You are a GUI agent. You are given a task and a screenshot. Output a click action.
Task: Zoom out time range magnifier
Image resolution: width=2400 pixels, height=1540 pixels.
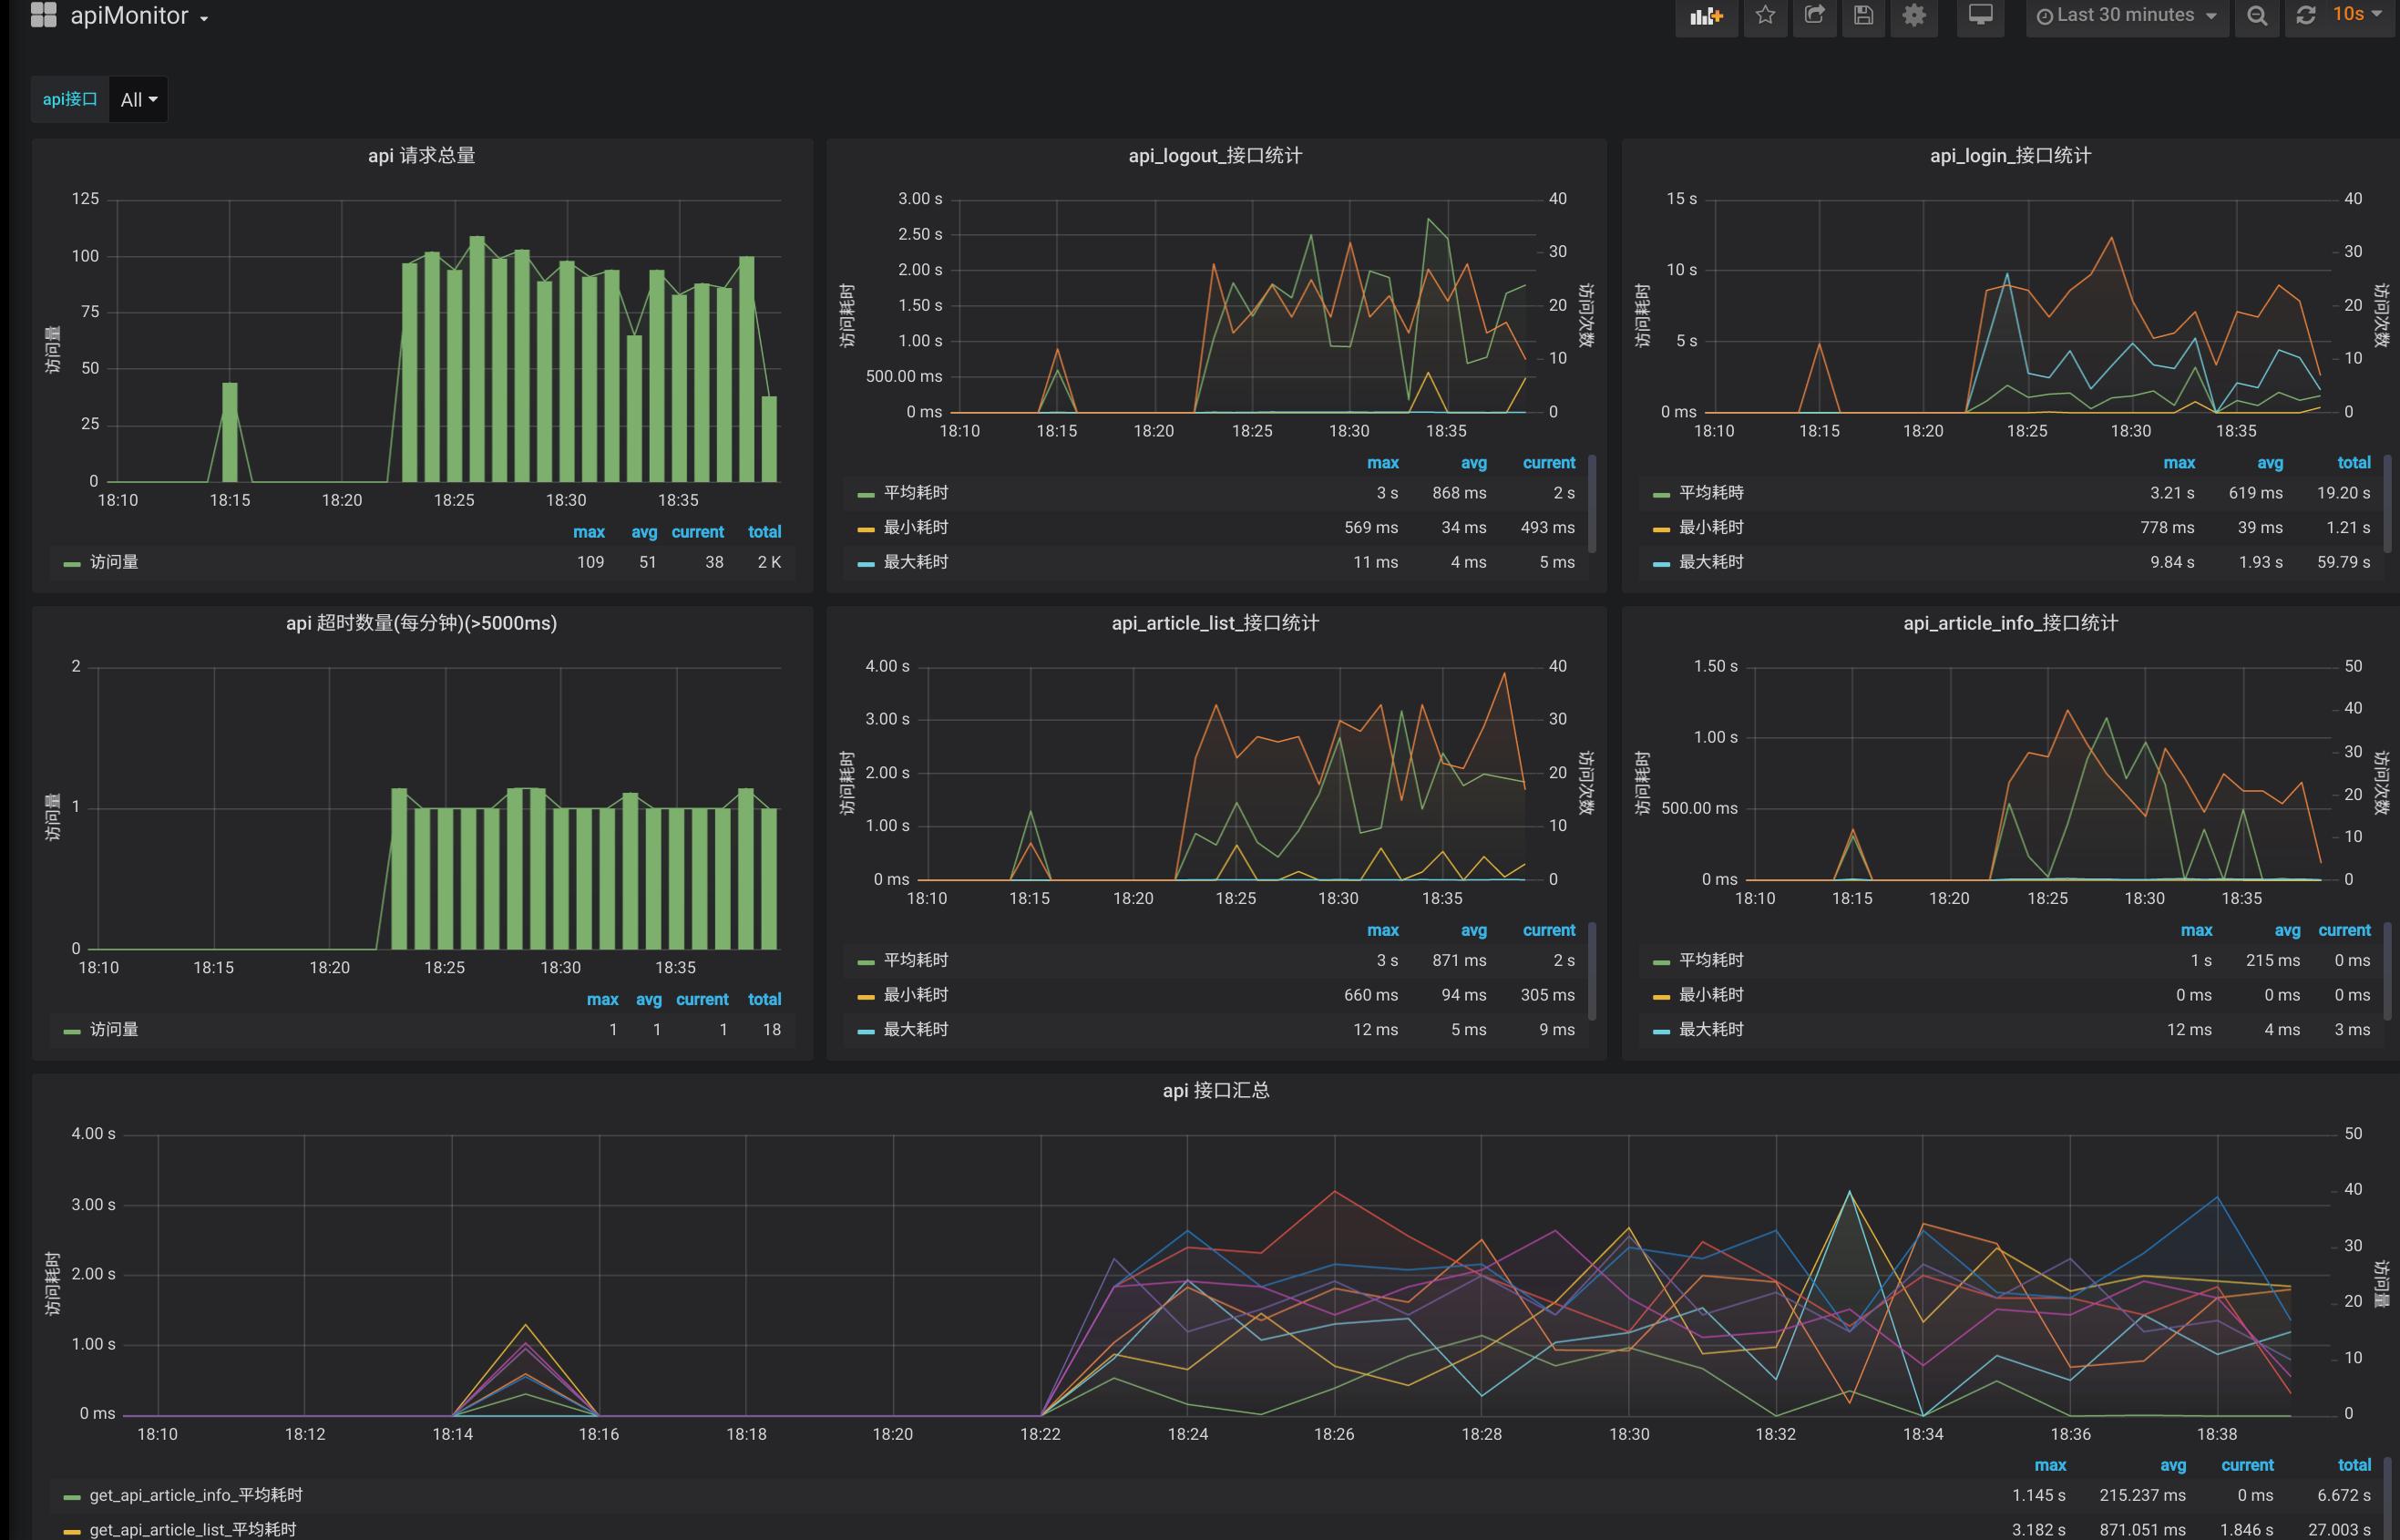[2257, 16]
